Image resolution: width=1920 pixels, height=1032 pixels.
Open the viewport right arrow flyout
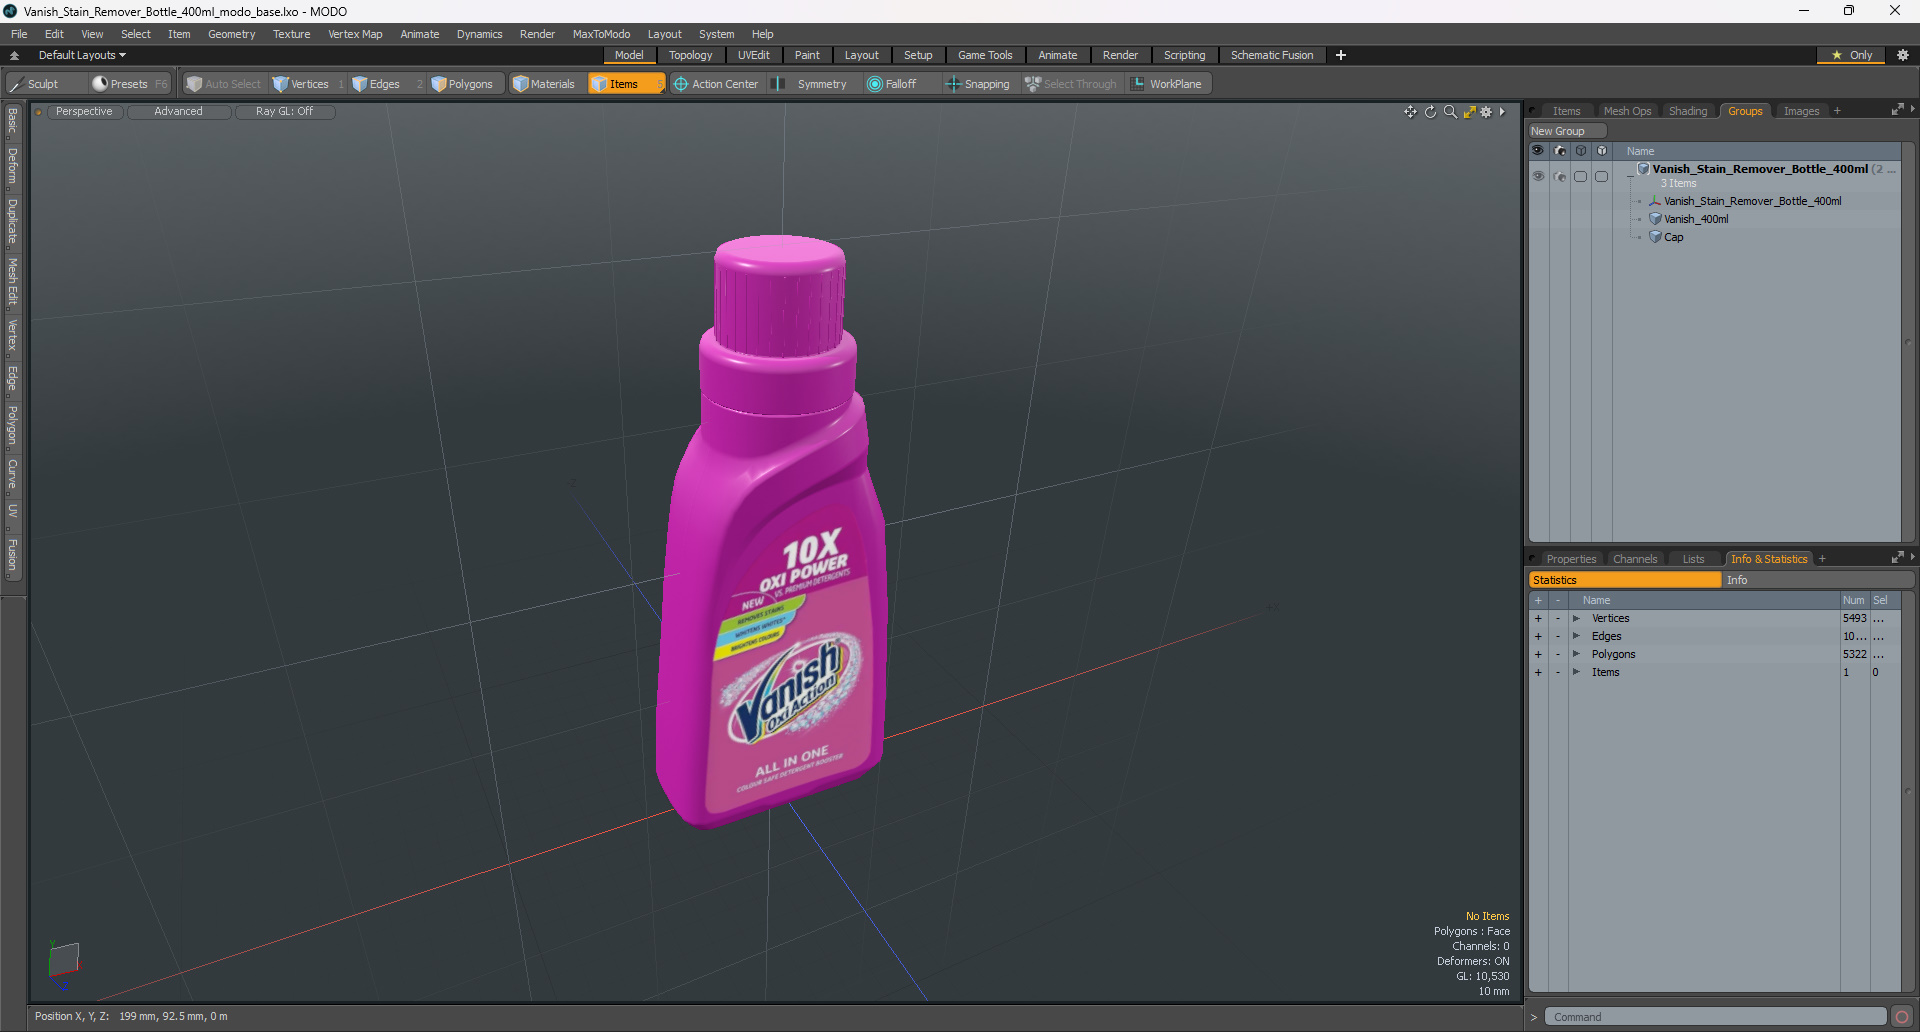coord(1502,112)
